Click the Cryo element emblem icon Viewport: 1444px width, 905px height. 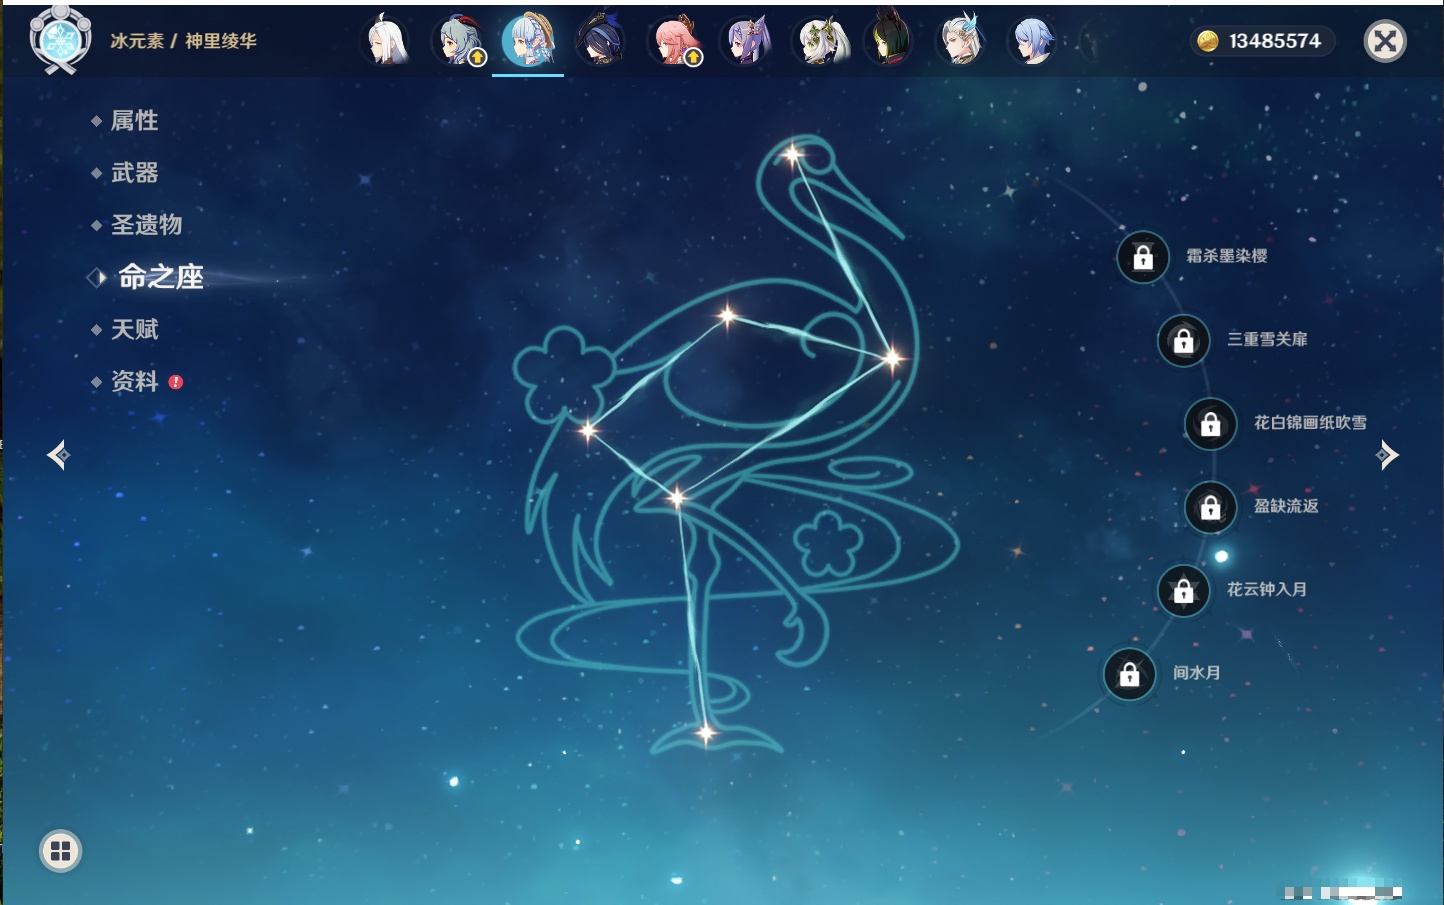(60, 41)
